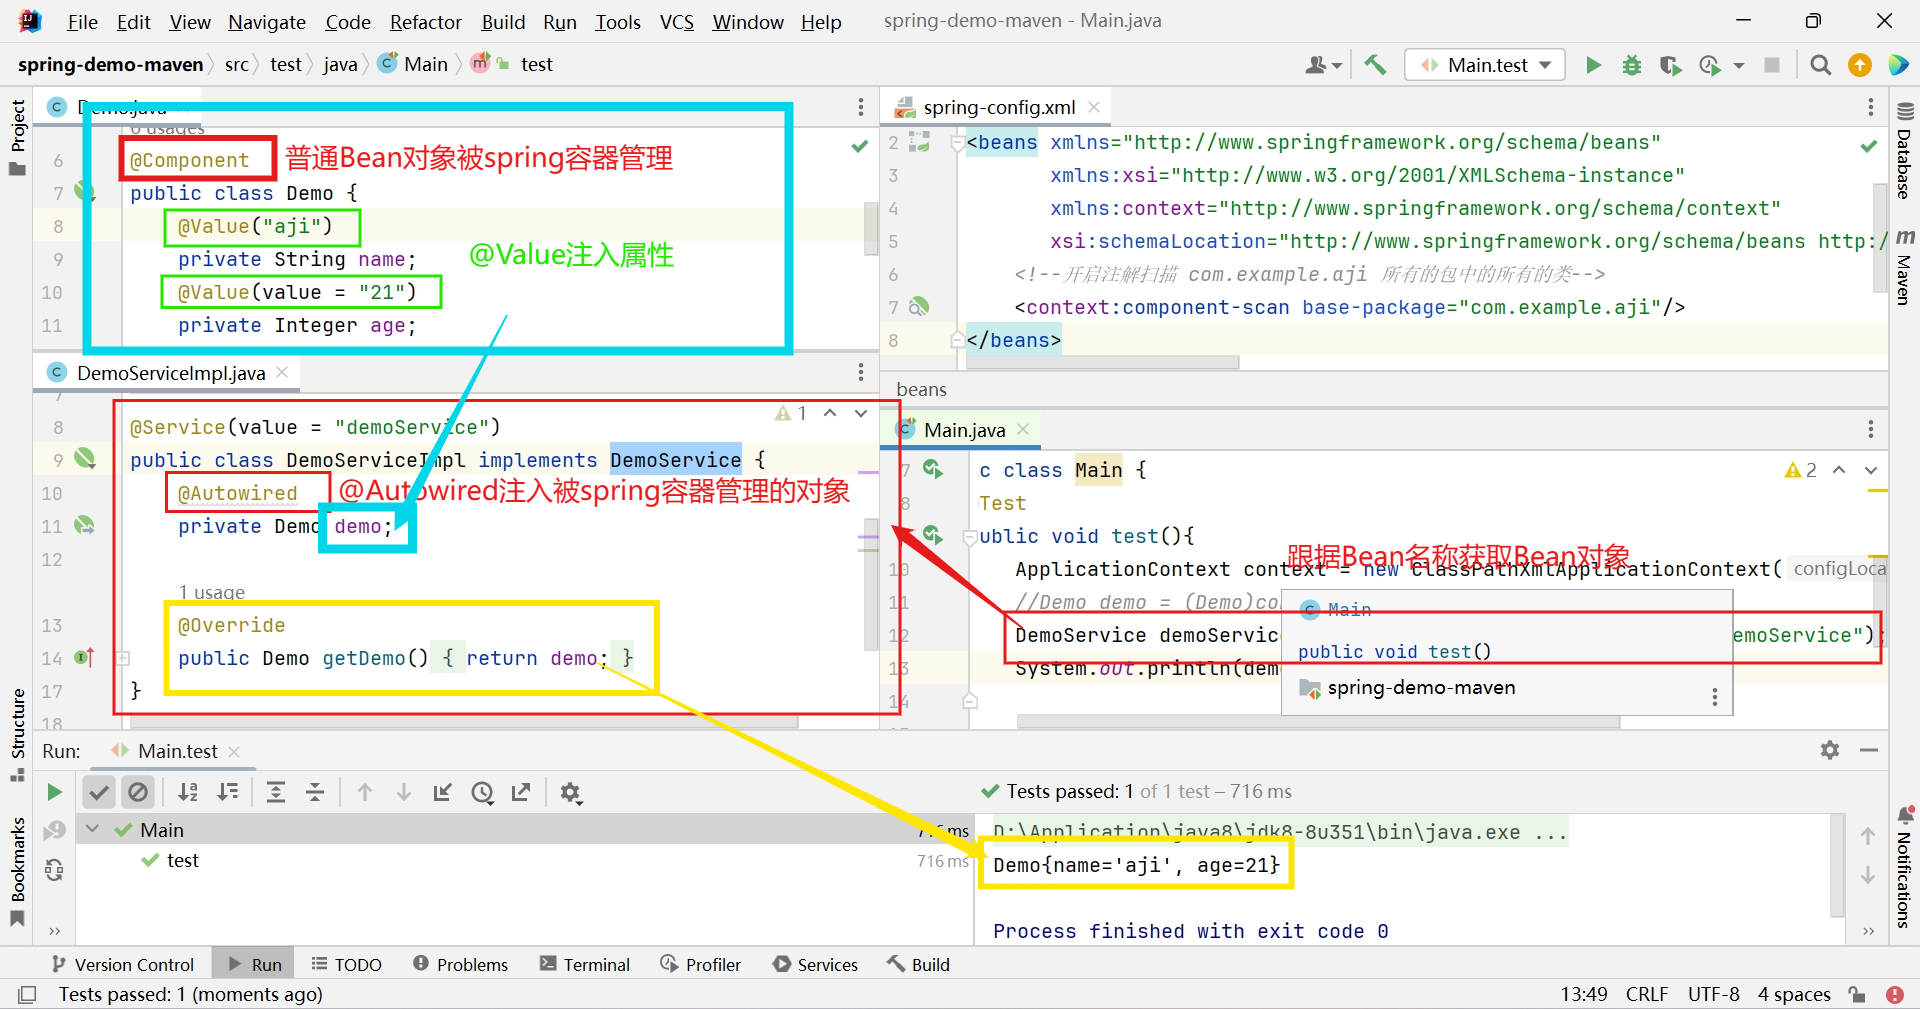Open the profiler run dropdown arrow
Image resolution: width=1920 pixels, height=1009 pixels.
pos(1739,65)
